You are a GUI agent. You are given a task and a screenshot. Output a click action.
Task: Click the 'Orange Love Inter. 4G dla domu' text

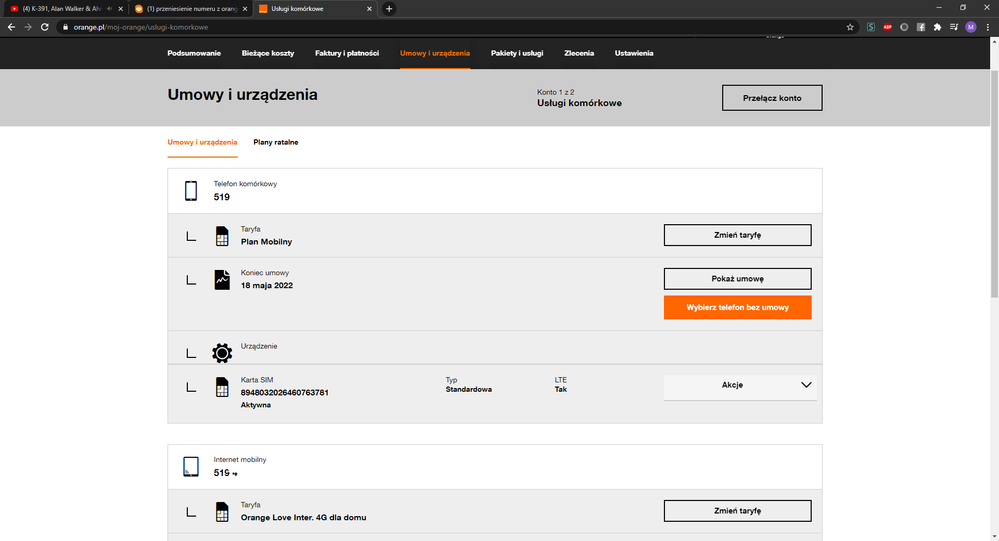(x=303, y=517)
